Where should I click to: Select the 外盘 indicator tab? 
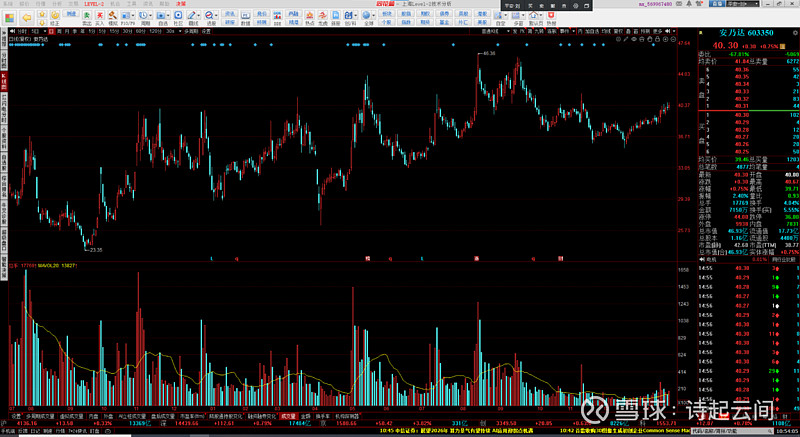point(108,416)
